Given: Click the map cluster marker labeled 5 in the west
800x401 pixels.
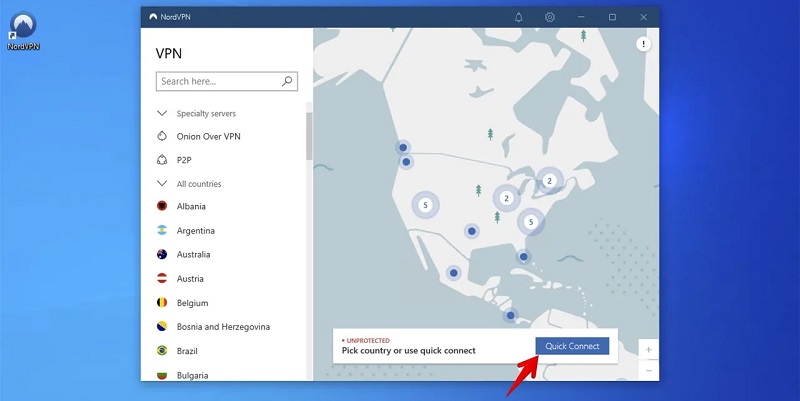Looking at the screenshot, I should pos(426,205).
